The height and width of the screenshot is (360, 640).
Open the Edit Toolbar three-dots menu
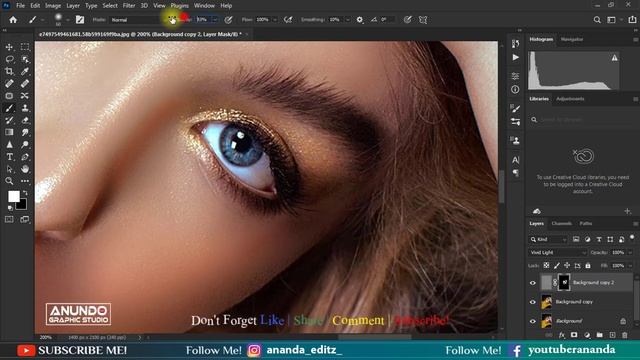click(25, 181)
